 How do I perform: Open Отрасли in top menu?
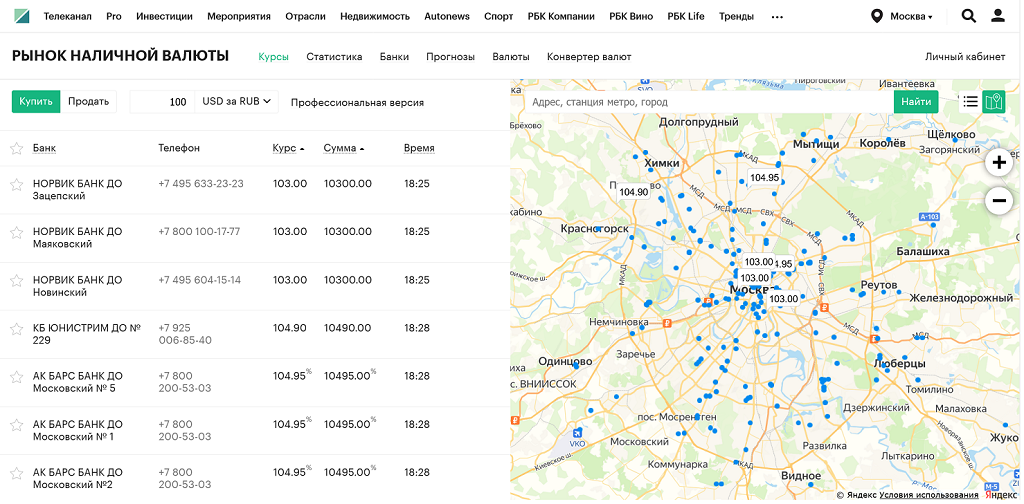(306, 16)
